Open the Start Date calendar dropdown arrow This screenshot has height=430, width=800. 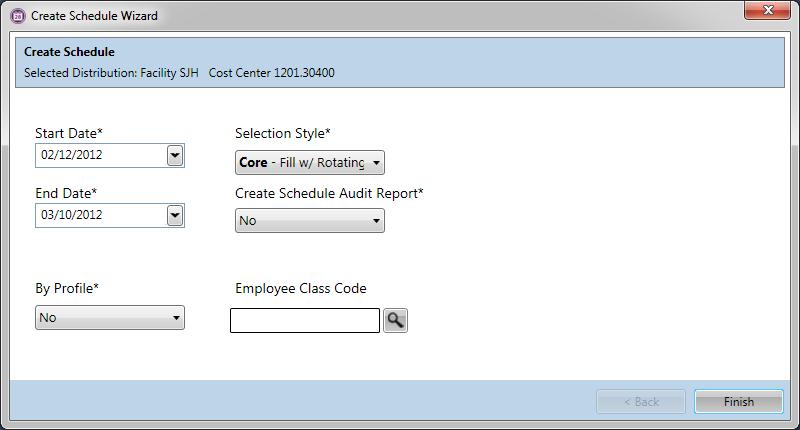pyautogui.click(x=175, y=155)
